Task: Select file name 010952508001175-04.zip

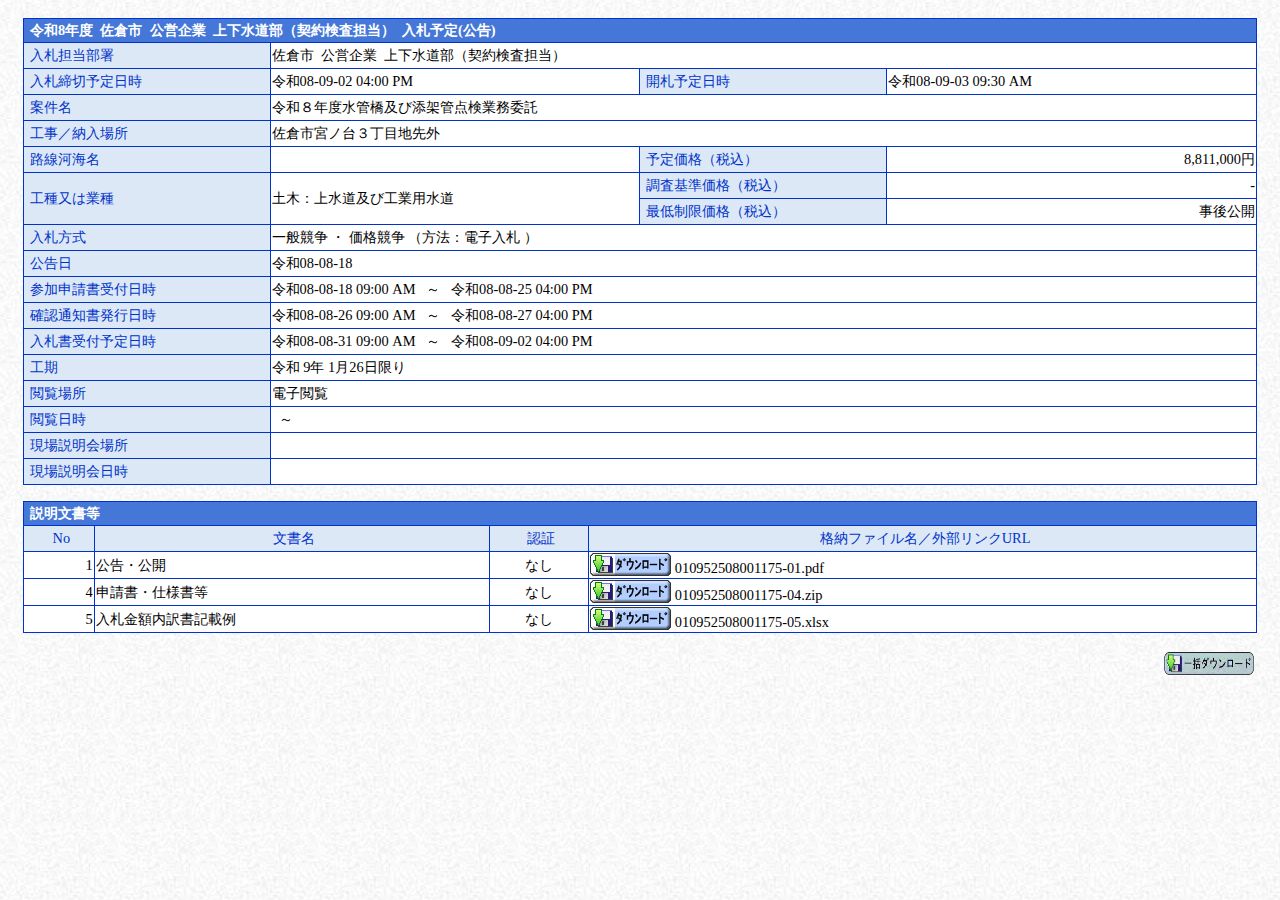Action: coord(748,595)
